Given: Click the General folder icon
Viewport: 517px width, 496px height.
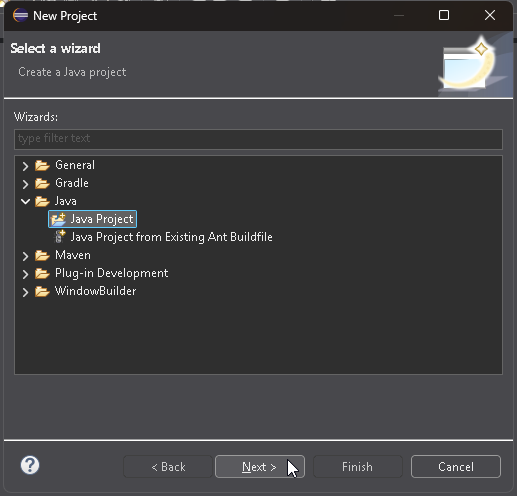Looking at the screenshot, I should (x=42, y=165).
